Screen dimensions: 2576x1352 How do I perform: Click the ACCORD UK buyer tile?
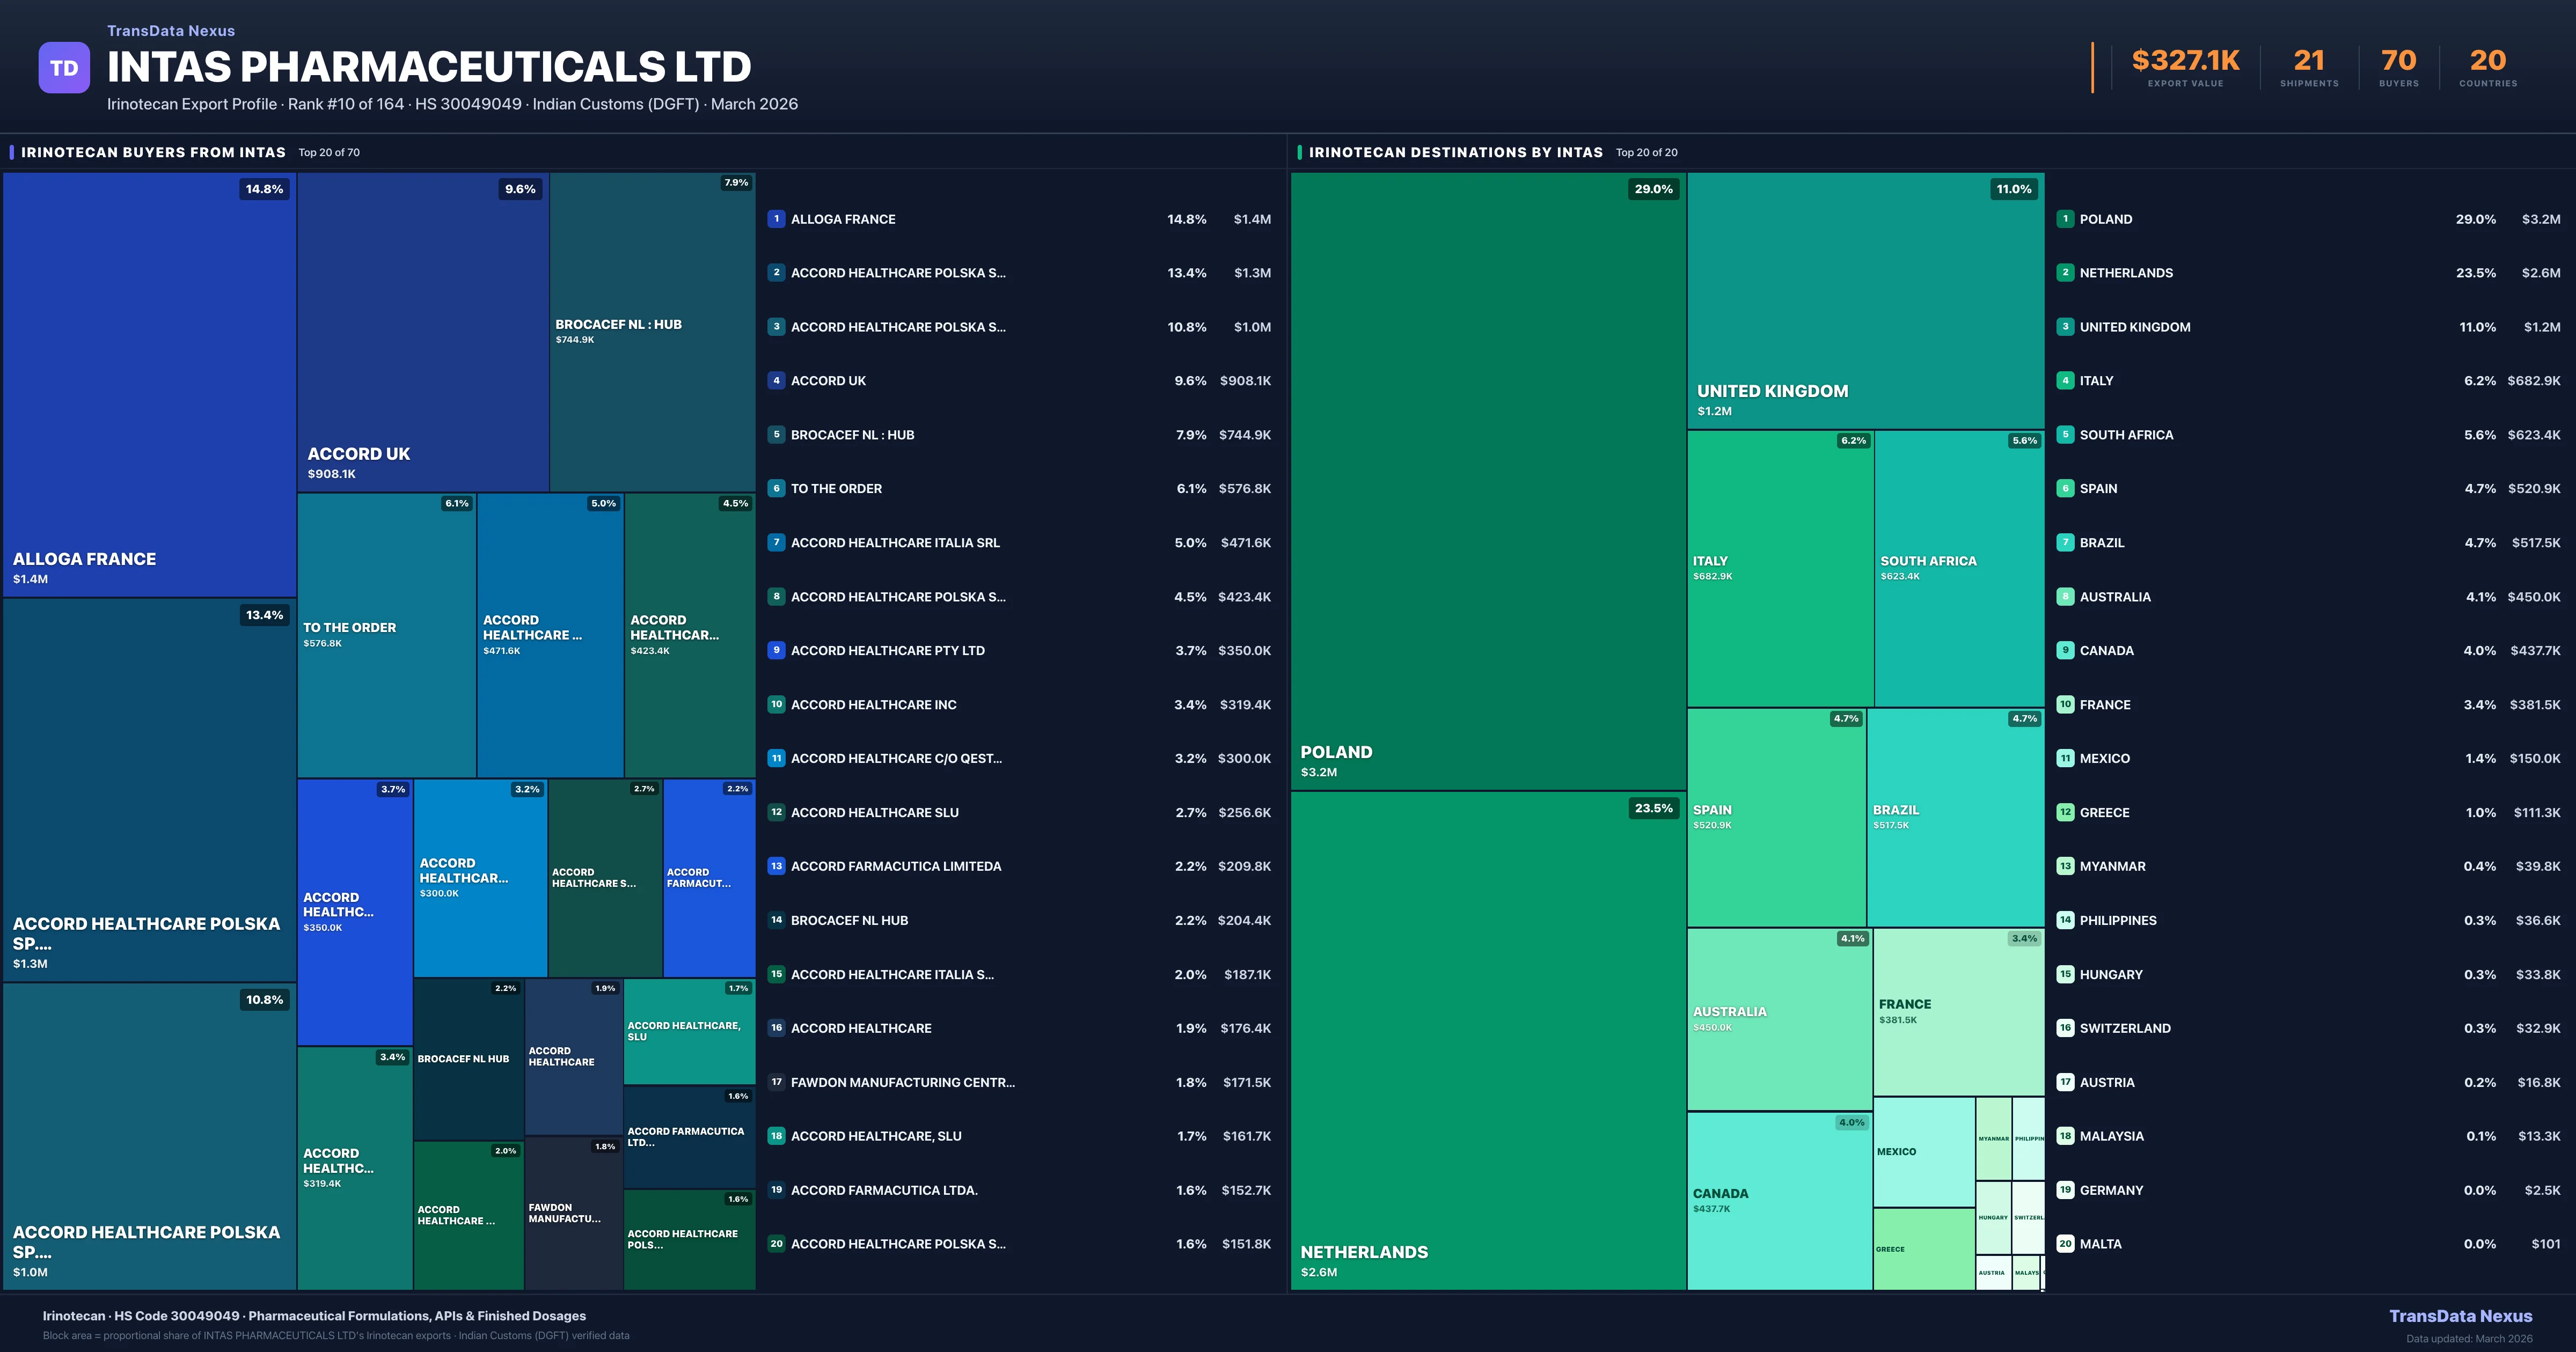(422, 332)
